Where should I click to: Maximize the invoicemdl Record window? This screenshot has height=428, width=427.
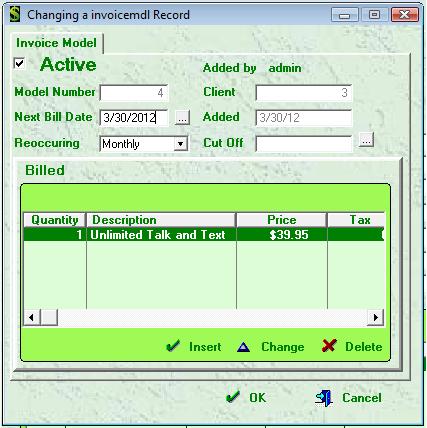[374, 15]
